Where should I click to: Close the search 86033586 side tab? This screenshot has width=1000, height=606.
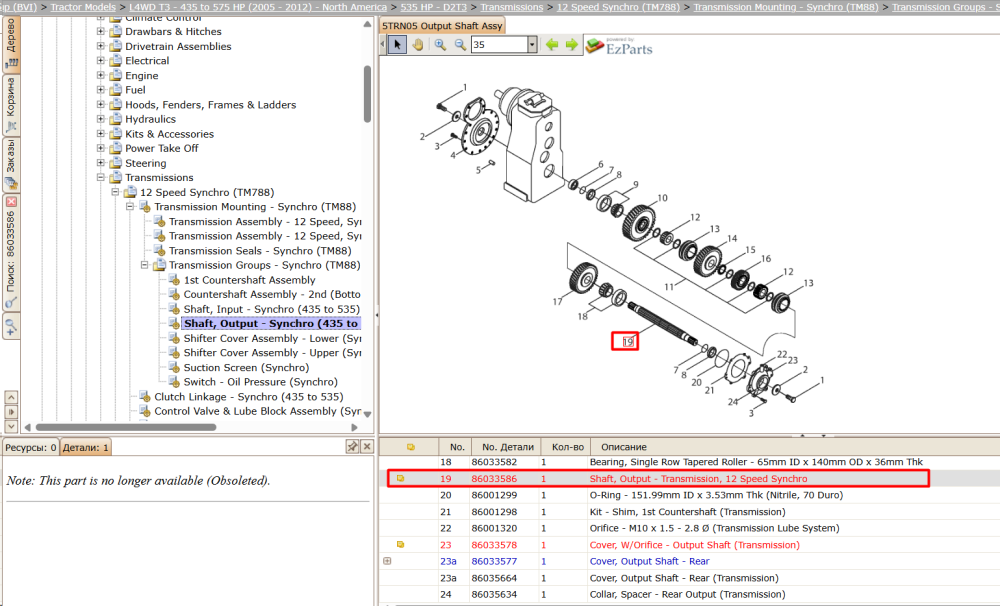pos(11,202)
